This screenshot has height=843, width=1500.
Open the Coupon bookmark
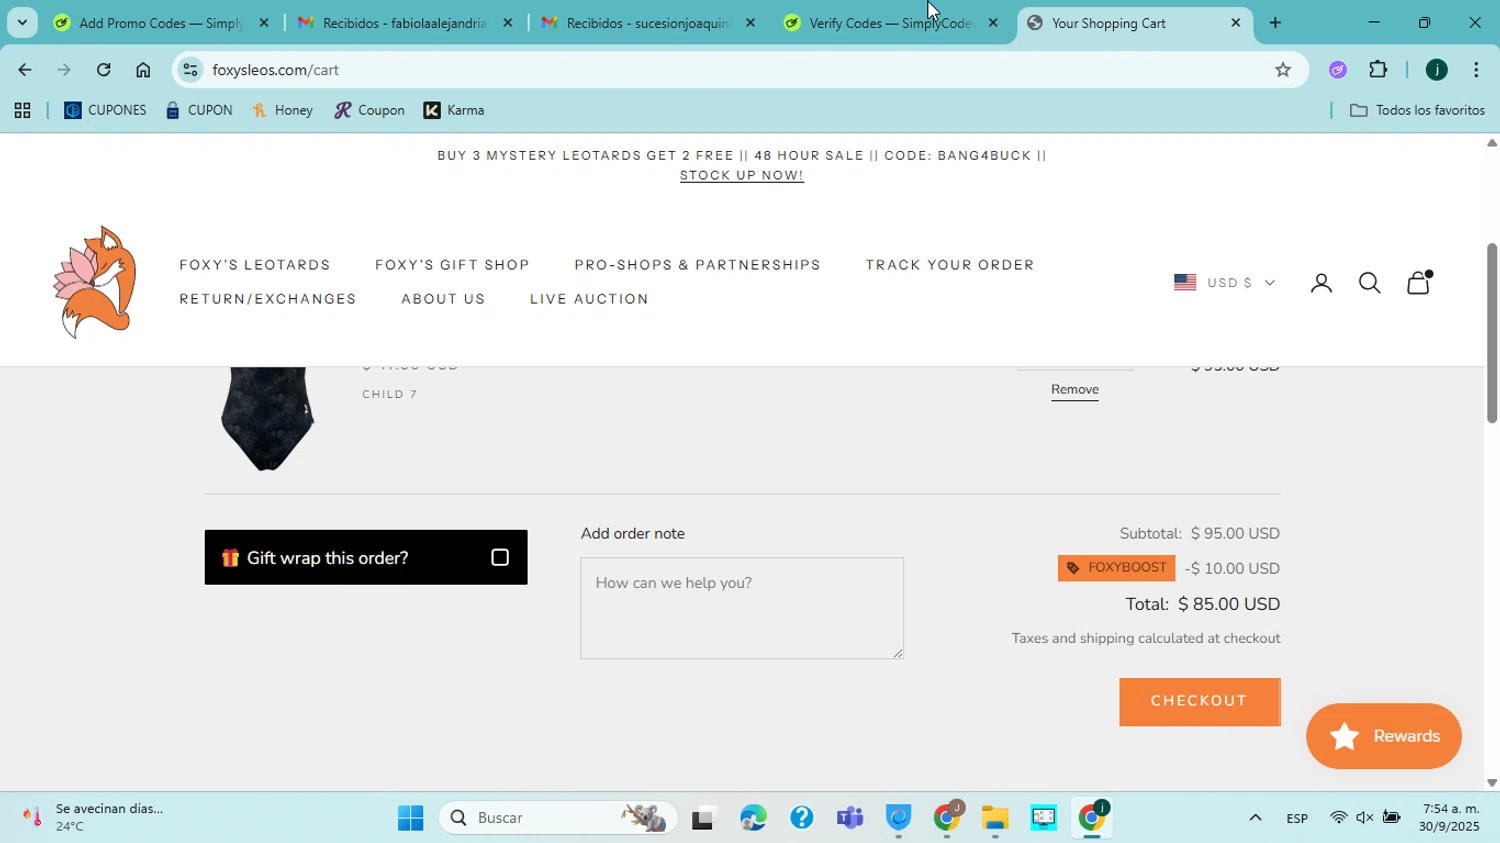[369, 111]
